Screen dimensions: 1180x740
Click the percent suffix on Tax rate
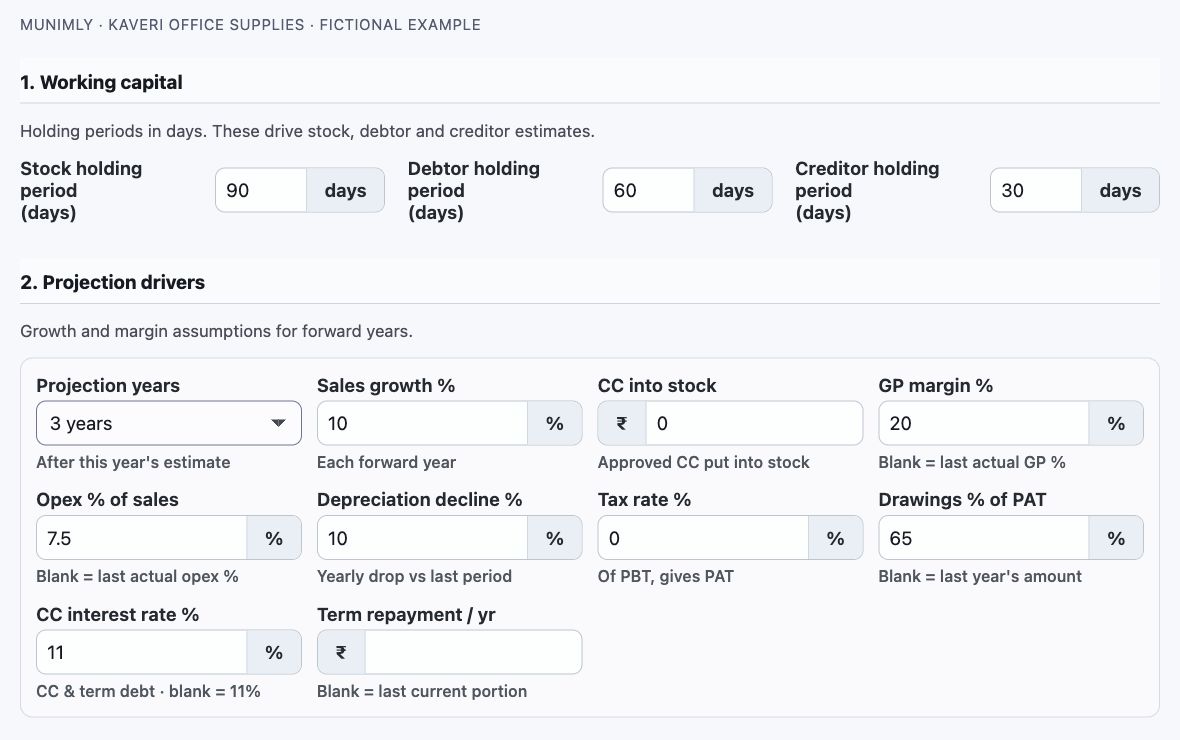[835, 538]
